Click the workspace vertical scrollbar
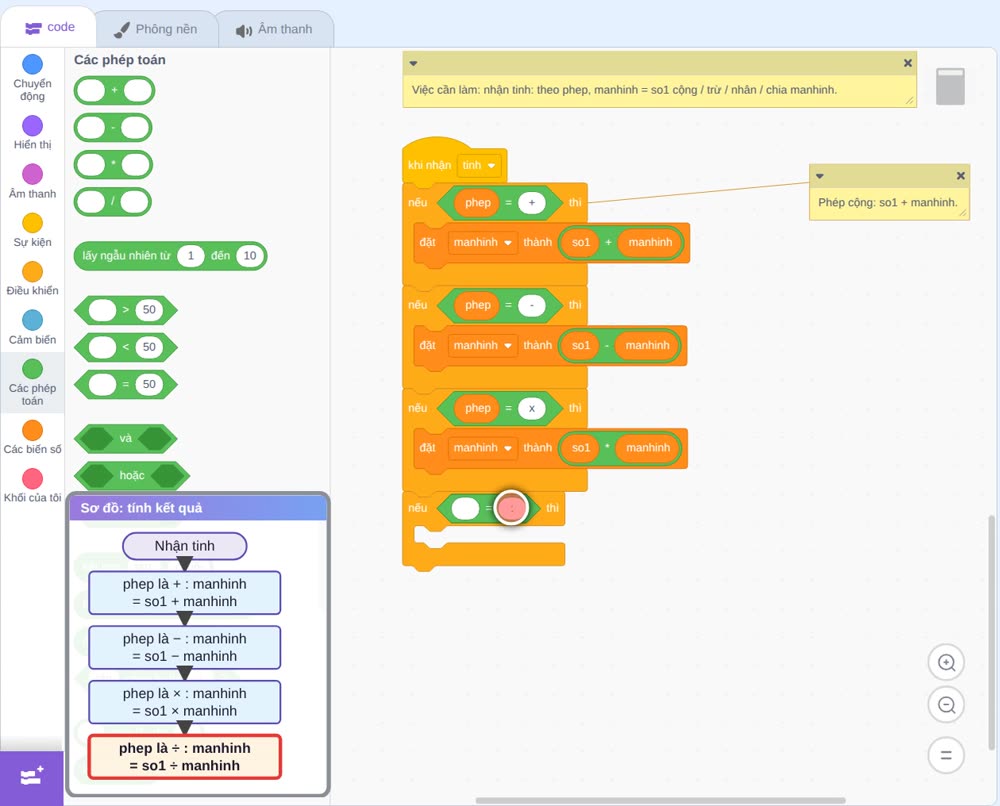This screenshot has width=1000, height=806. point(991,631)
